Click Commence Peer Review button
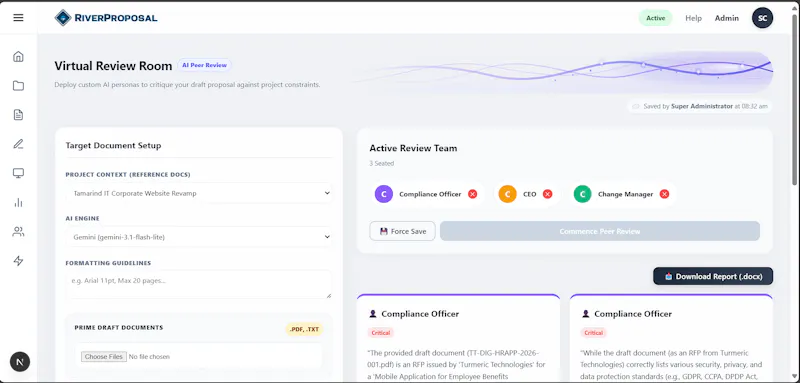The image size is (800, 383). (x=600, y=231)
